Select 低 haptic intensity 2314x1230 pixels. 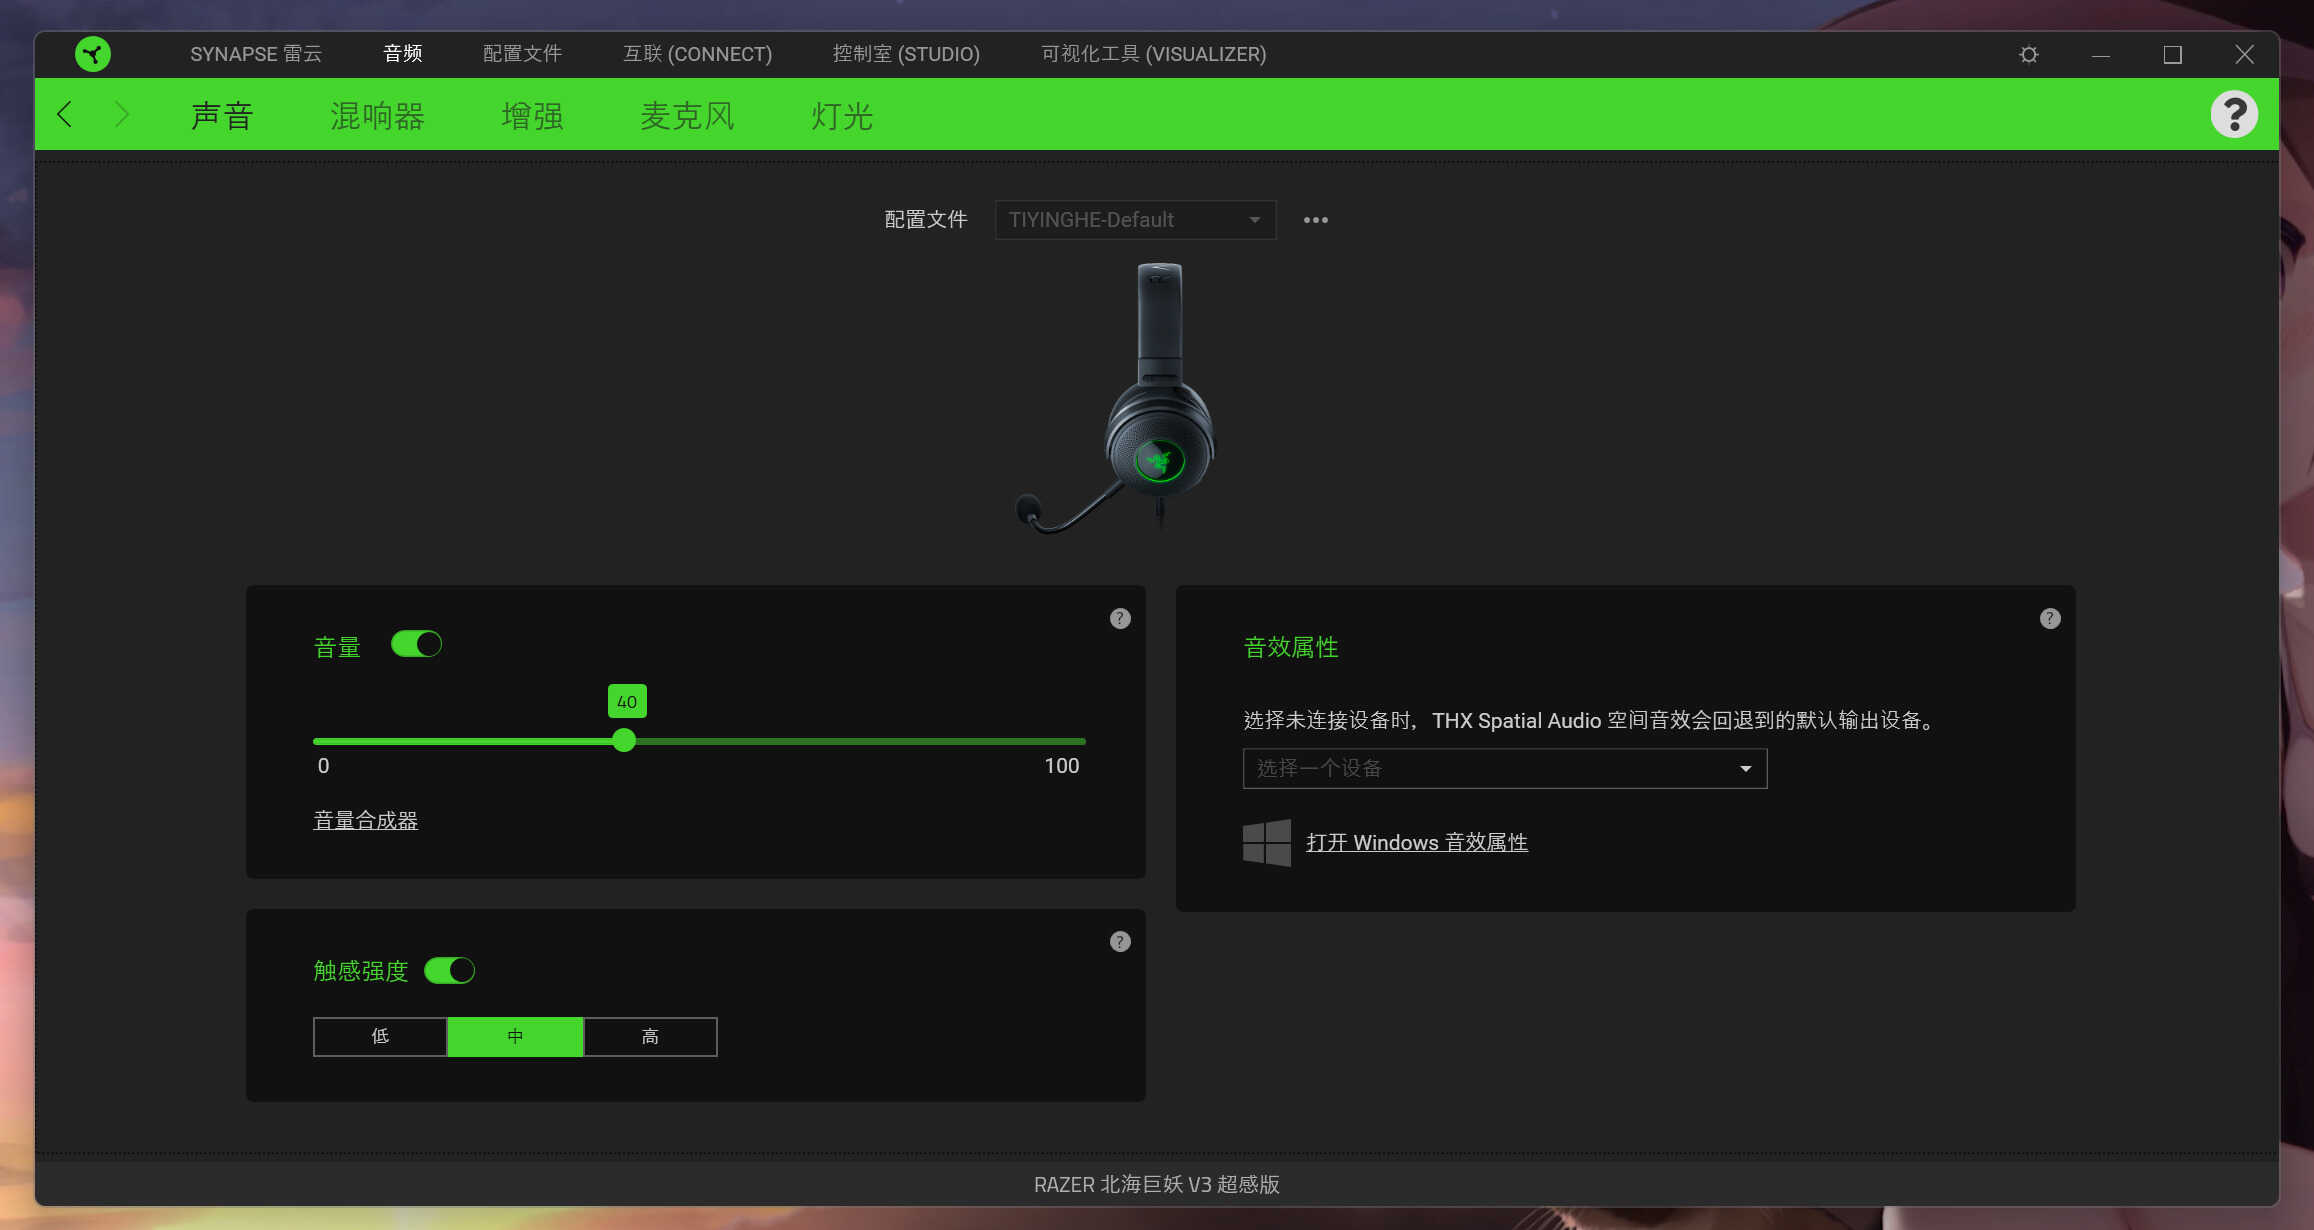tap(380, 1036)
